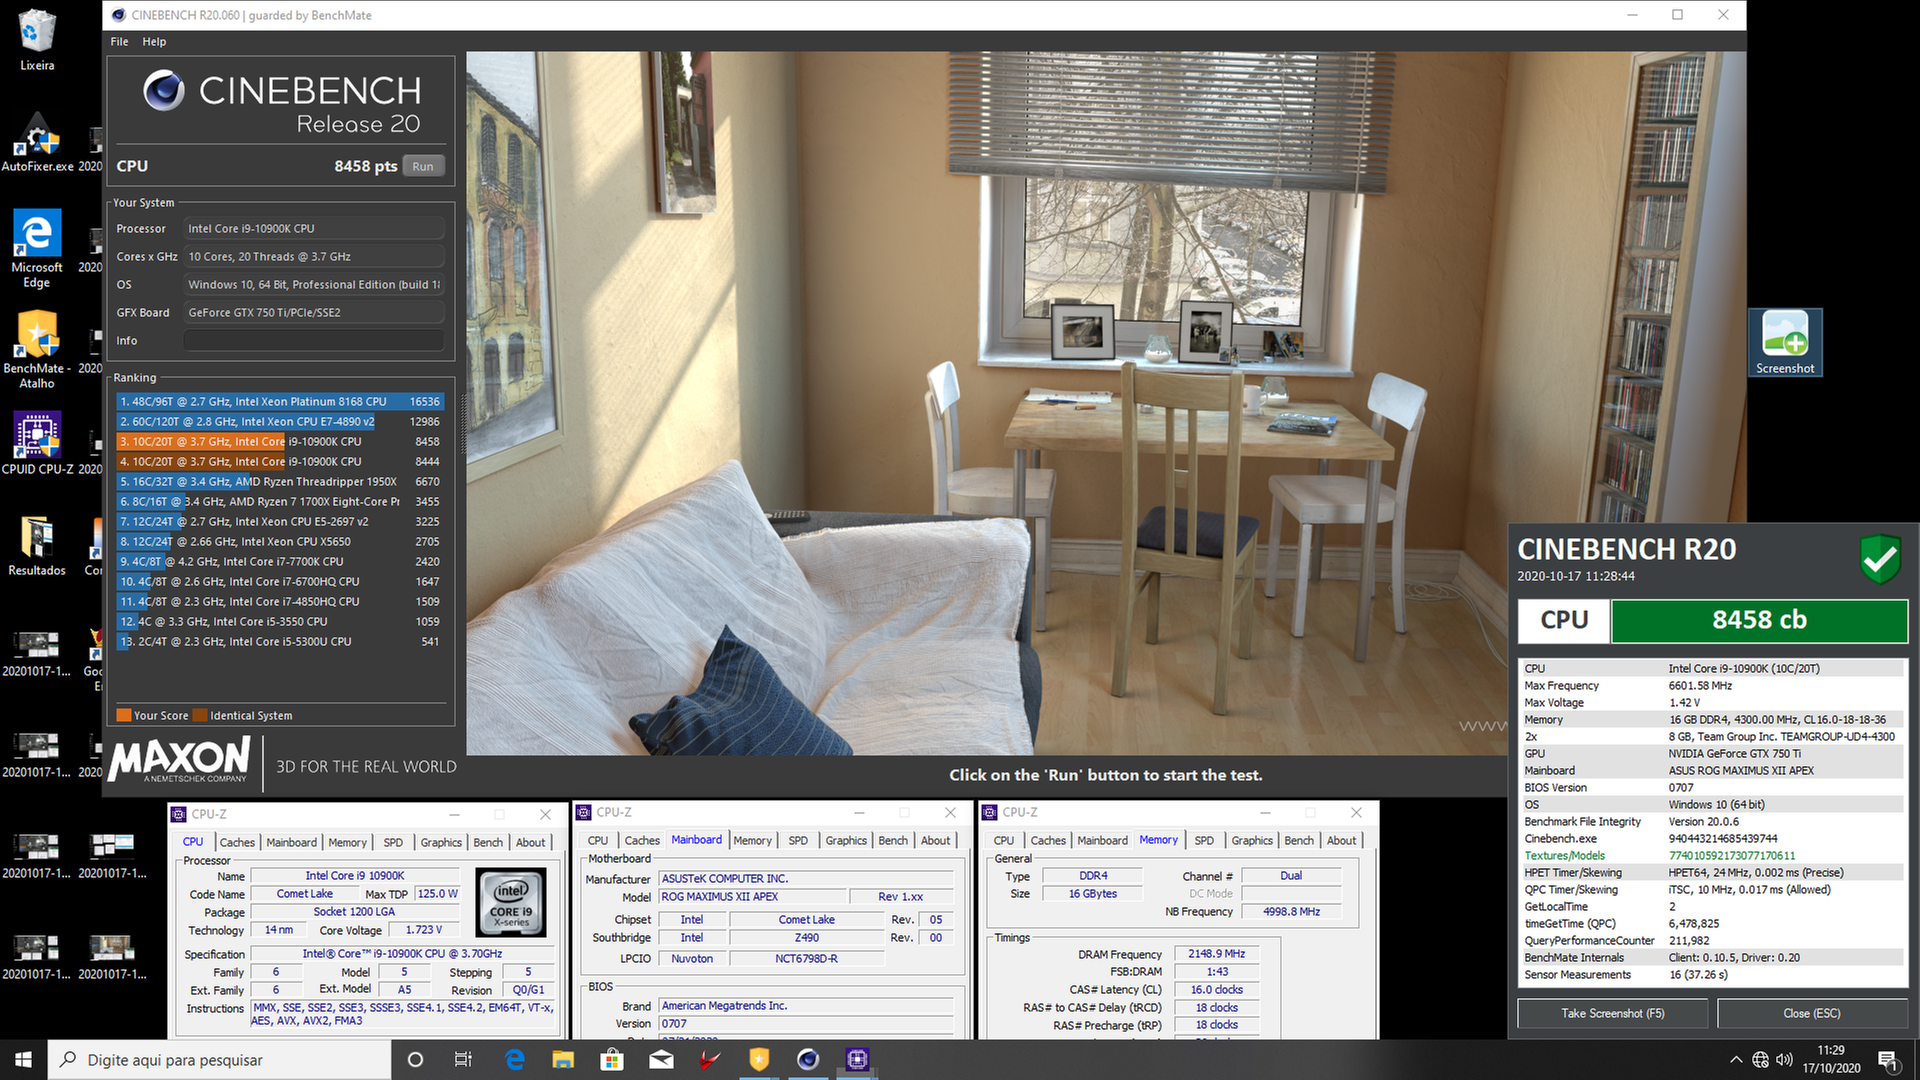The height and width of the screenshot is (1080, 1920).
Task: Select About tab in Memory CPU-Z window
Action: (1341, 840)
